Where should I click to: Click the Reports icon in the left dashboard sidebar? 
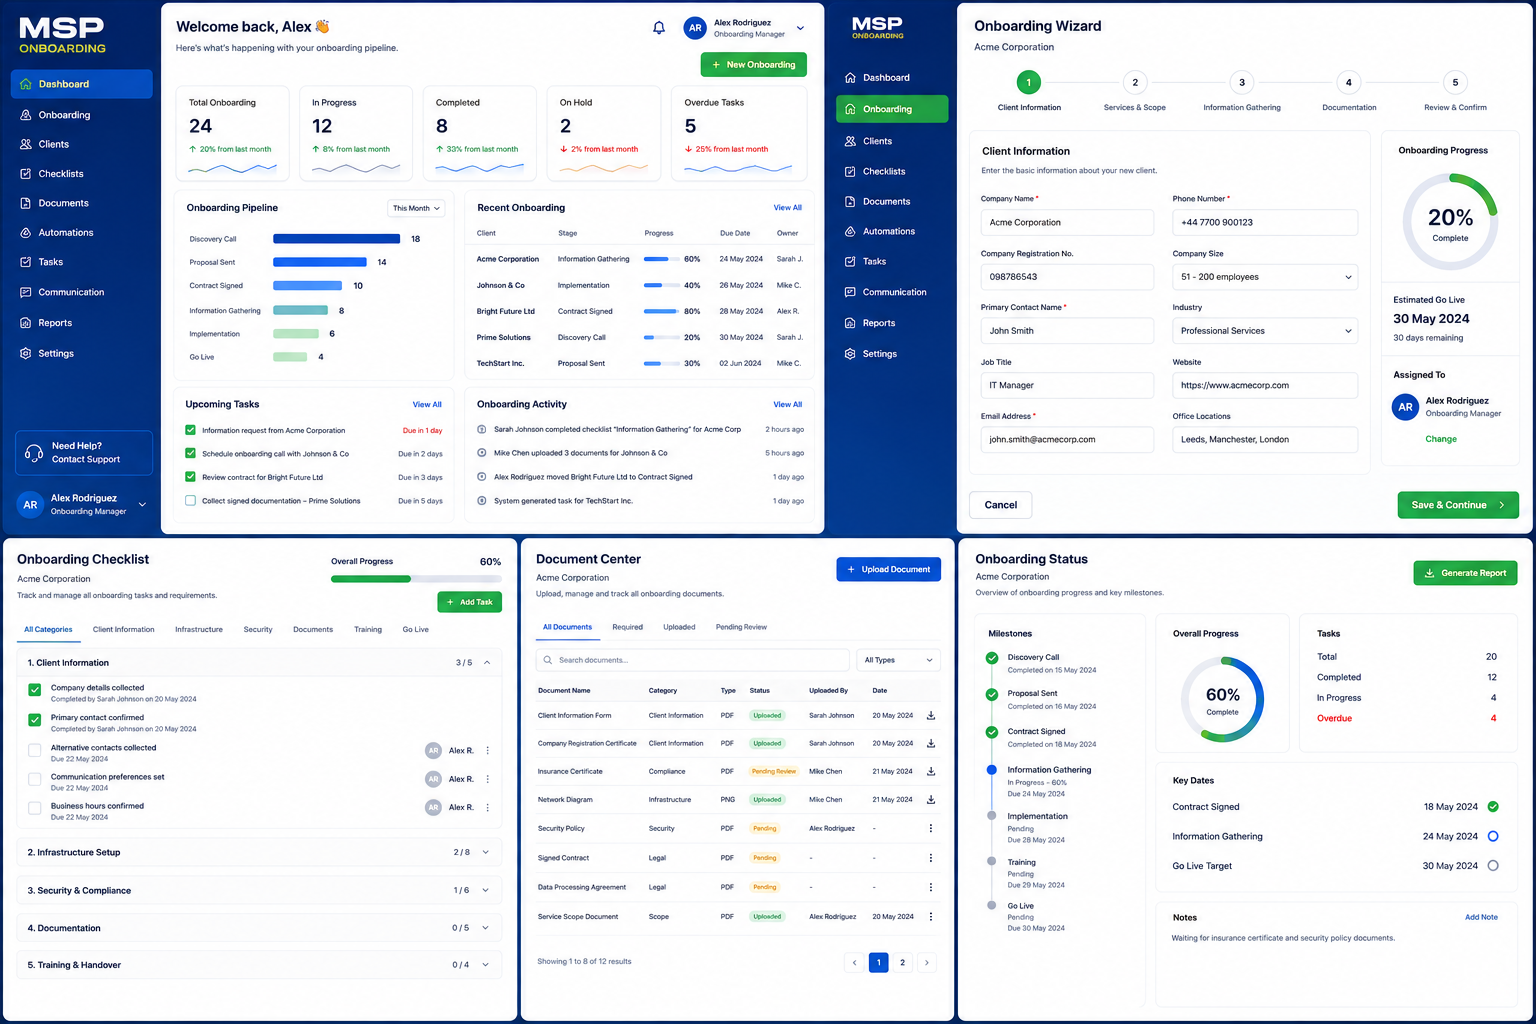(x=26, y=323)
